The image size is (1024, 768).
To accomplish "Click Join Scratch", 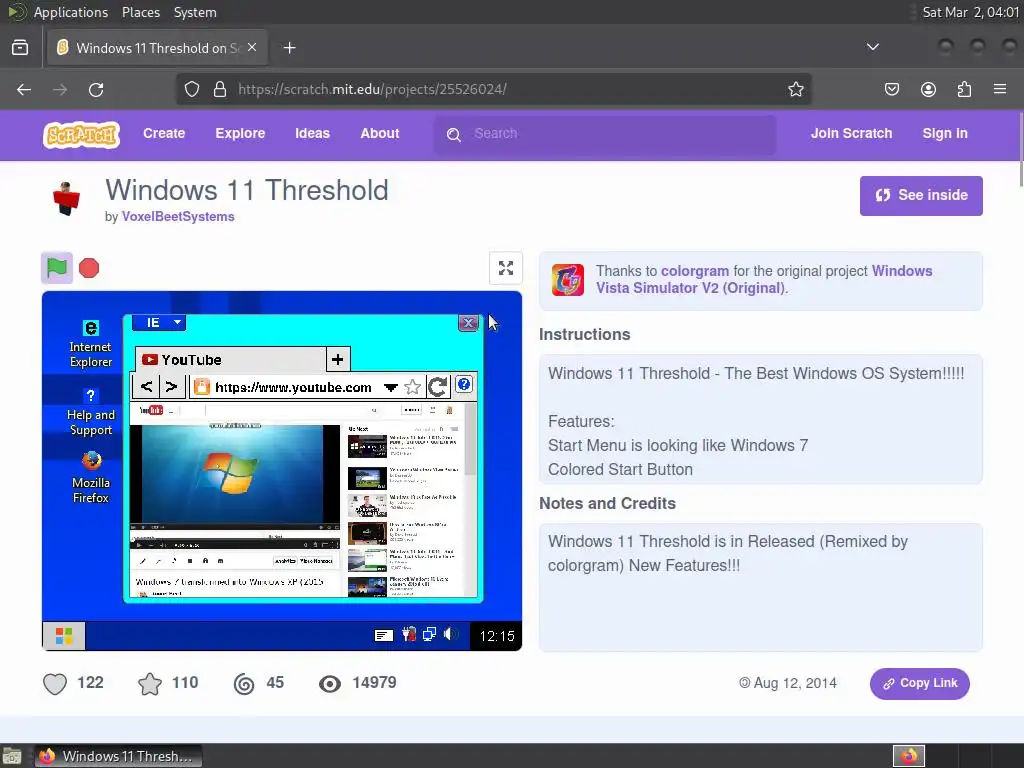I will (x=852, y=133).
